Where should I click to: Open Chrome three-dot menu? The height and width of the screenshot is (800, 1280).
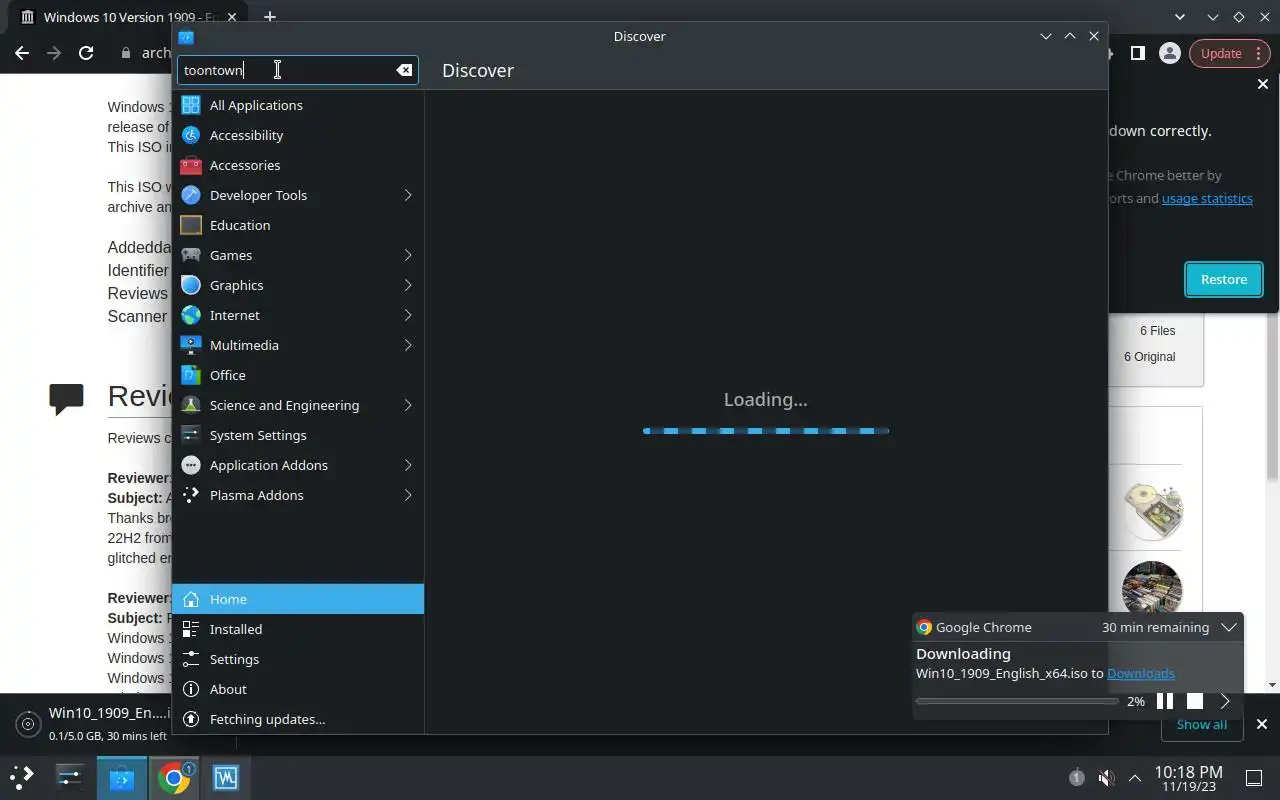point(1259,53)
